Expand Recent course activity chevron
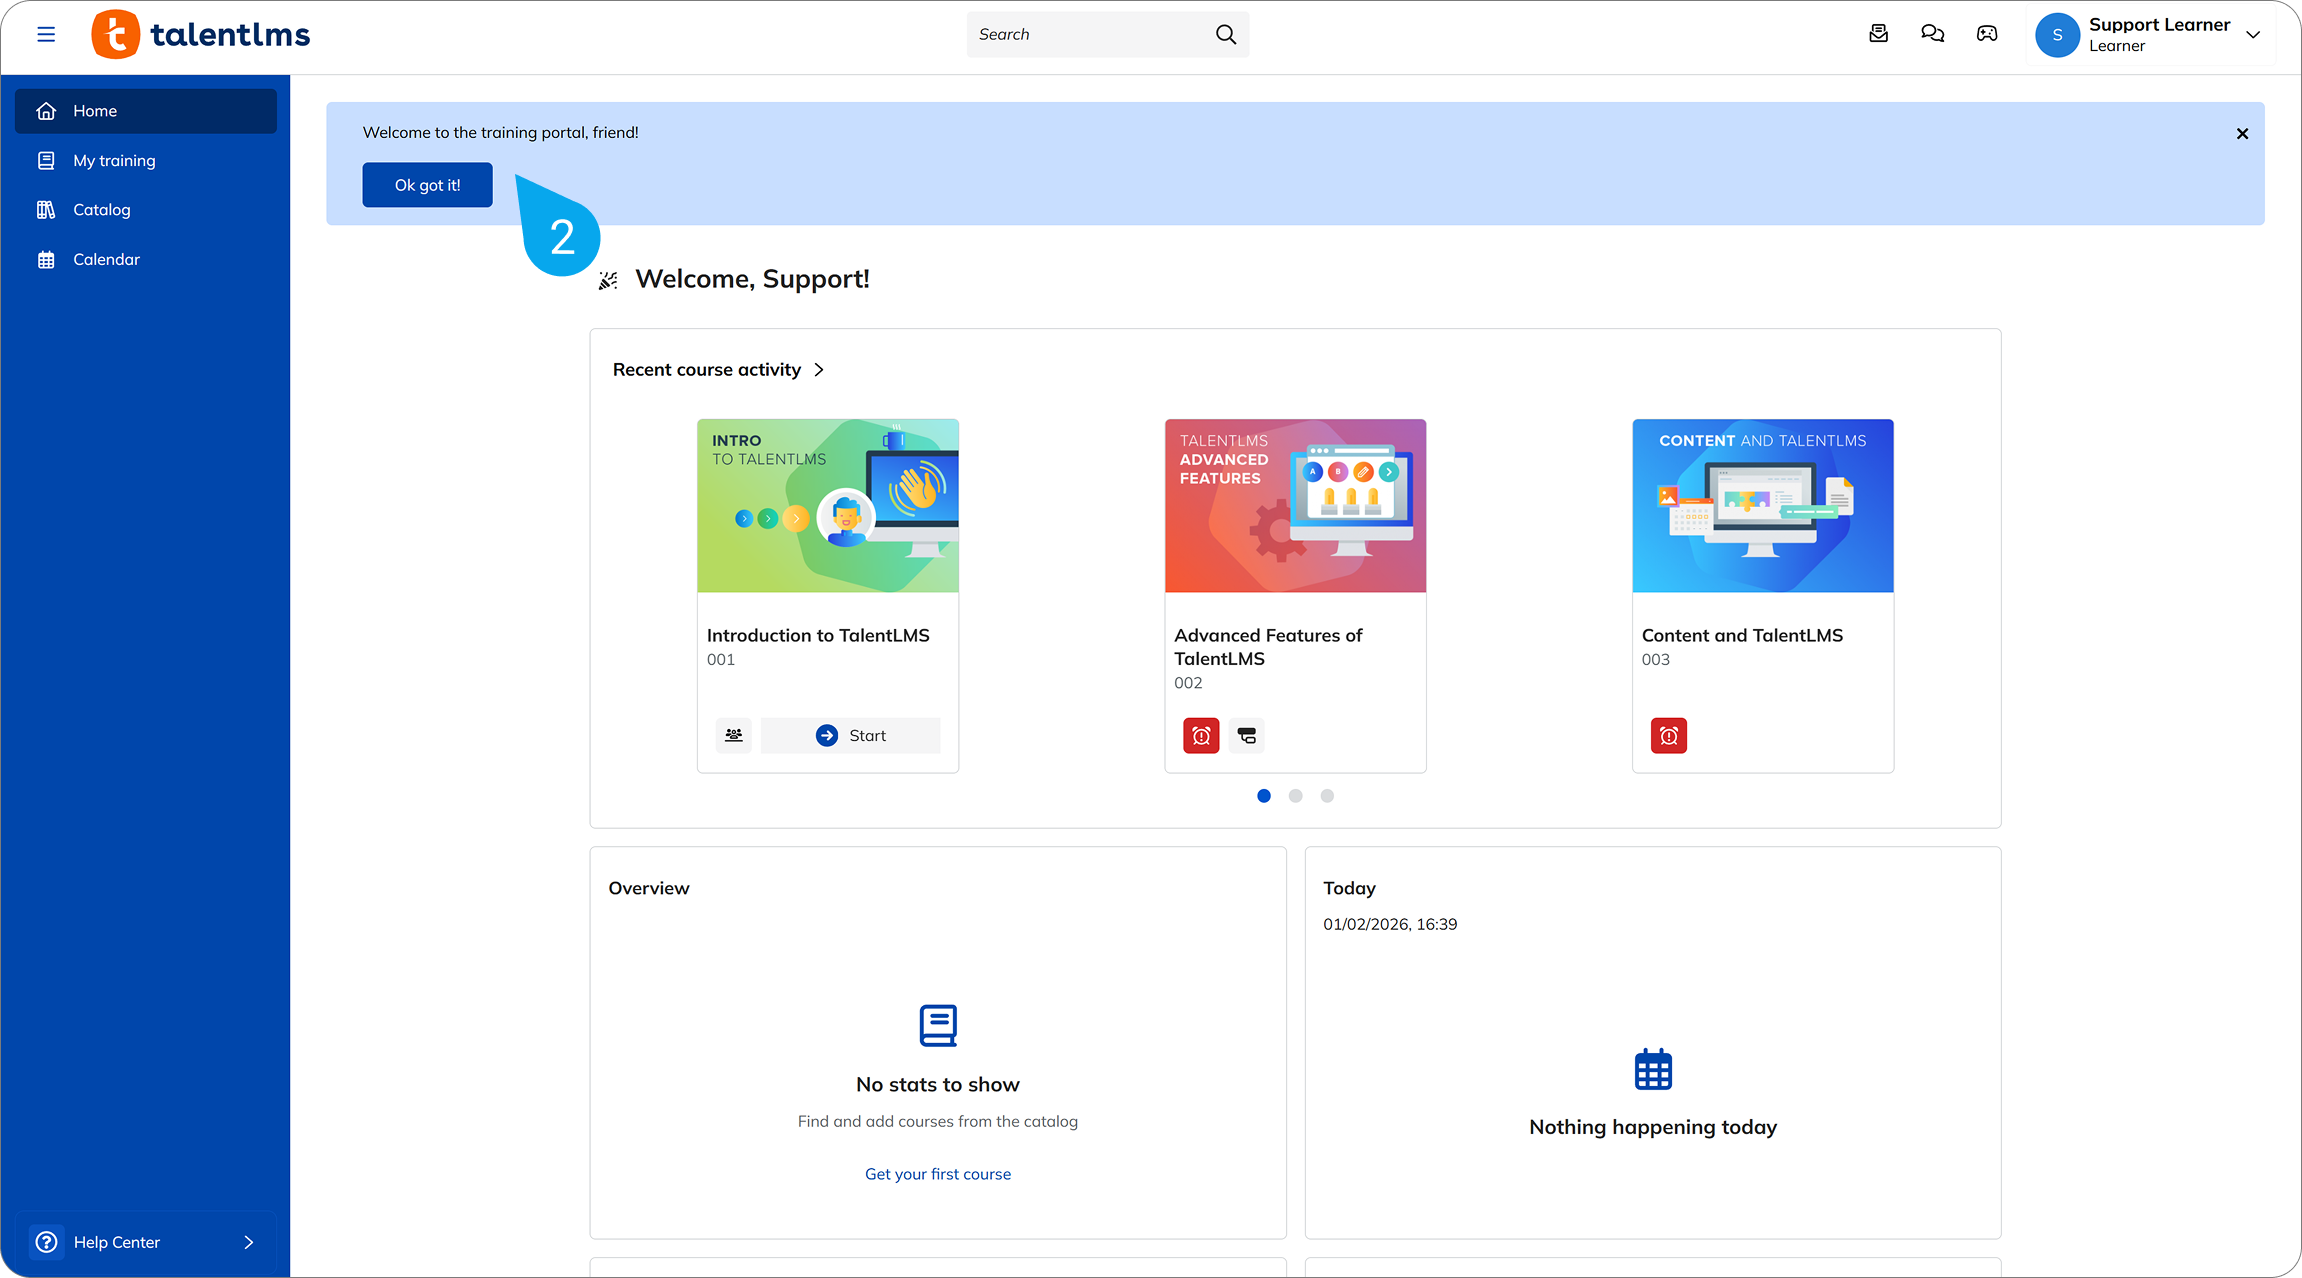This screenshot has width=2302, height=1278. [x=819, y=370]
